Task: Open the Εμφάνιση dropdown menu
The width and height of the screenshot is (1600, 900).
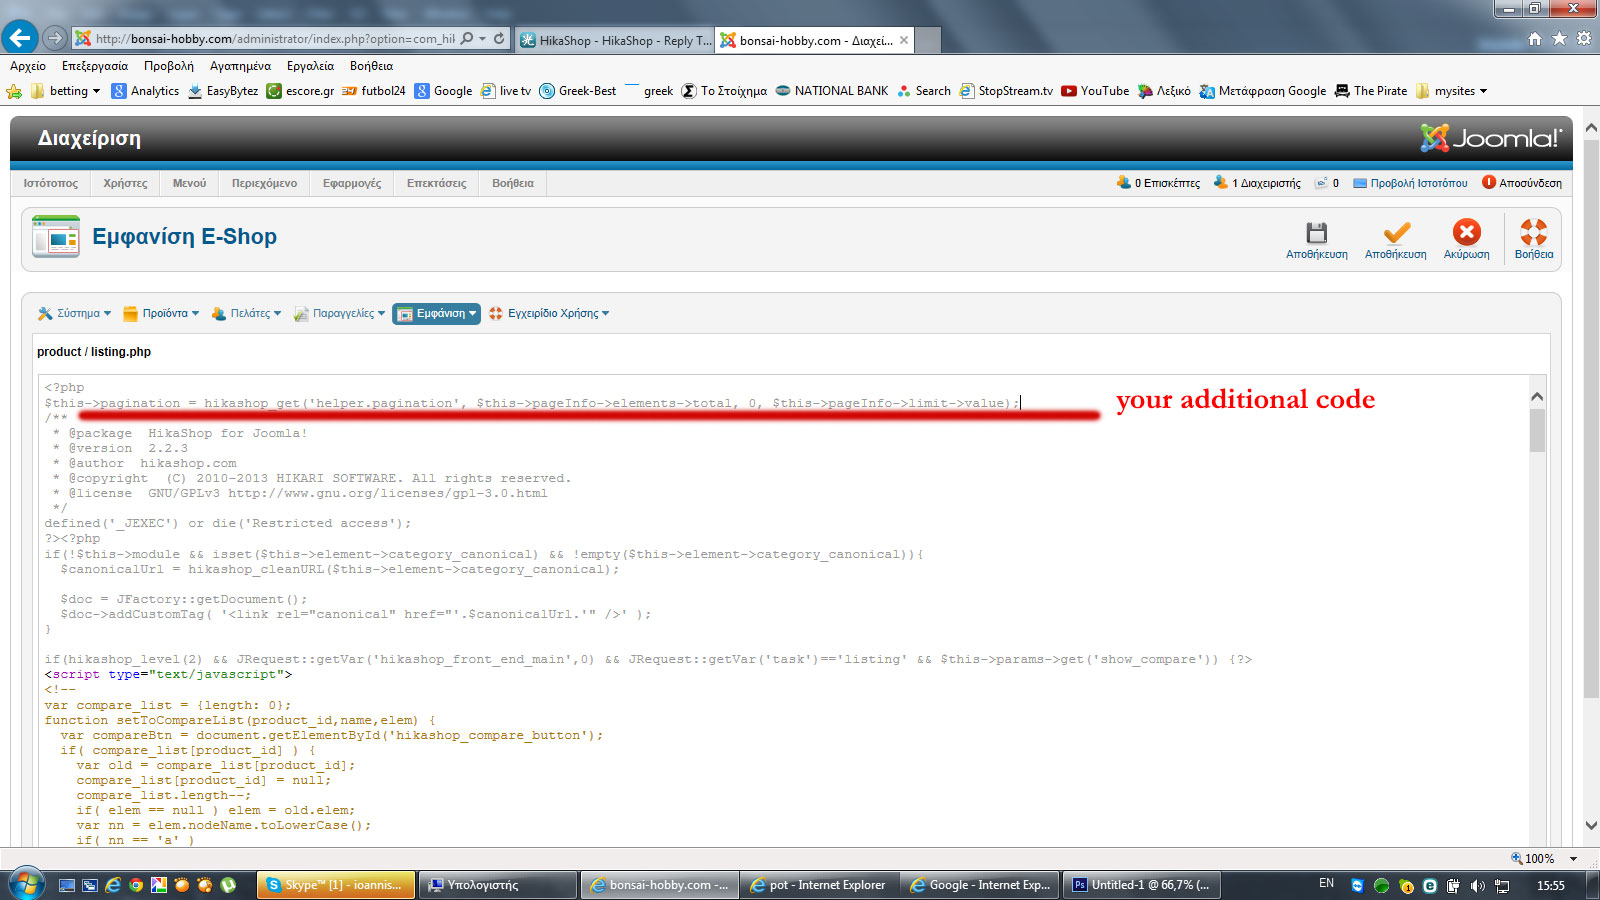Action: [436, 314]
